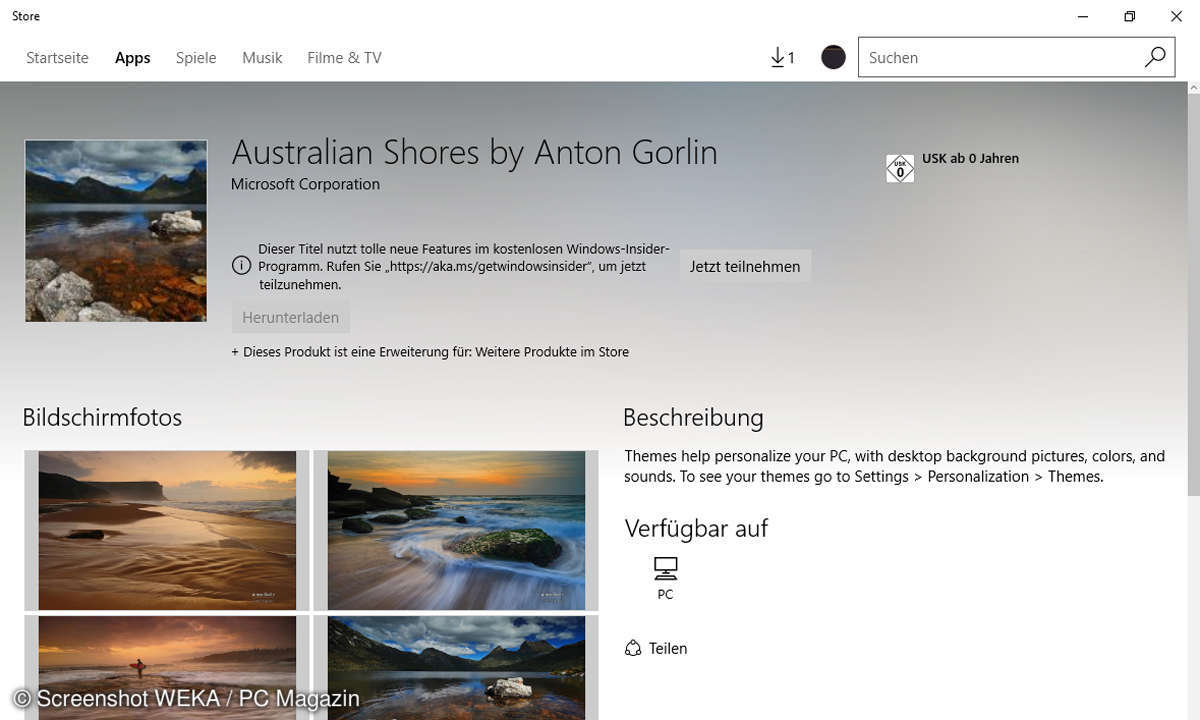Click the Verfügbar auf heading
Image resolution: width=1200 pixels, height=720 pixels.
696,528
